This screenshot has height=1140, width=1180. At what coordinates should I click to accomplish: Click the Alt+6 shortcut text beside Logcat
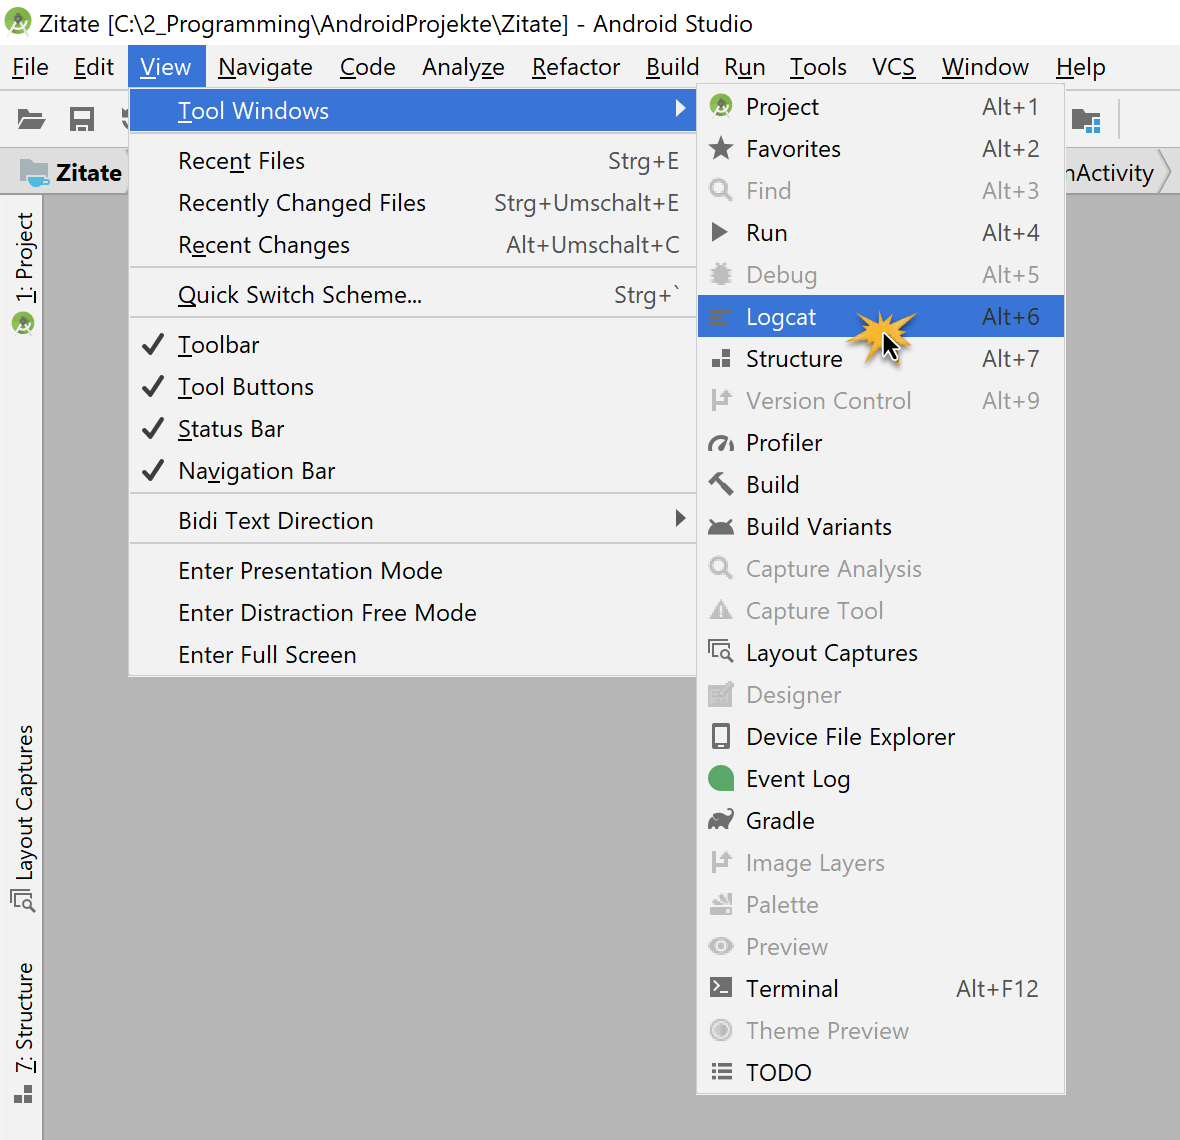pyautogui.click(x=1010, y=317)
